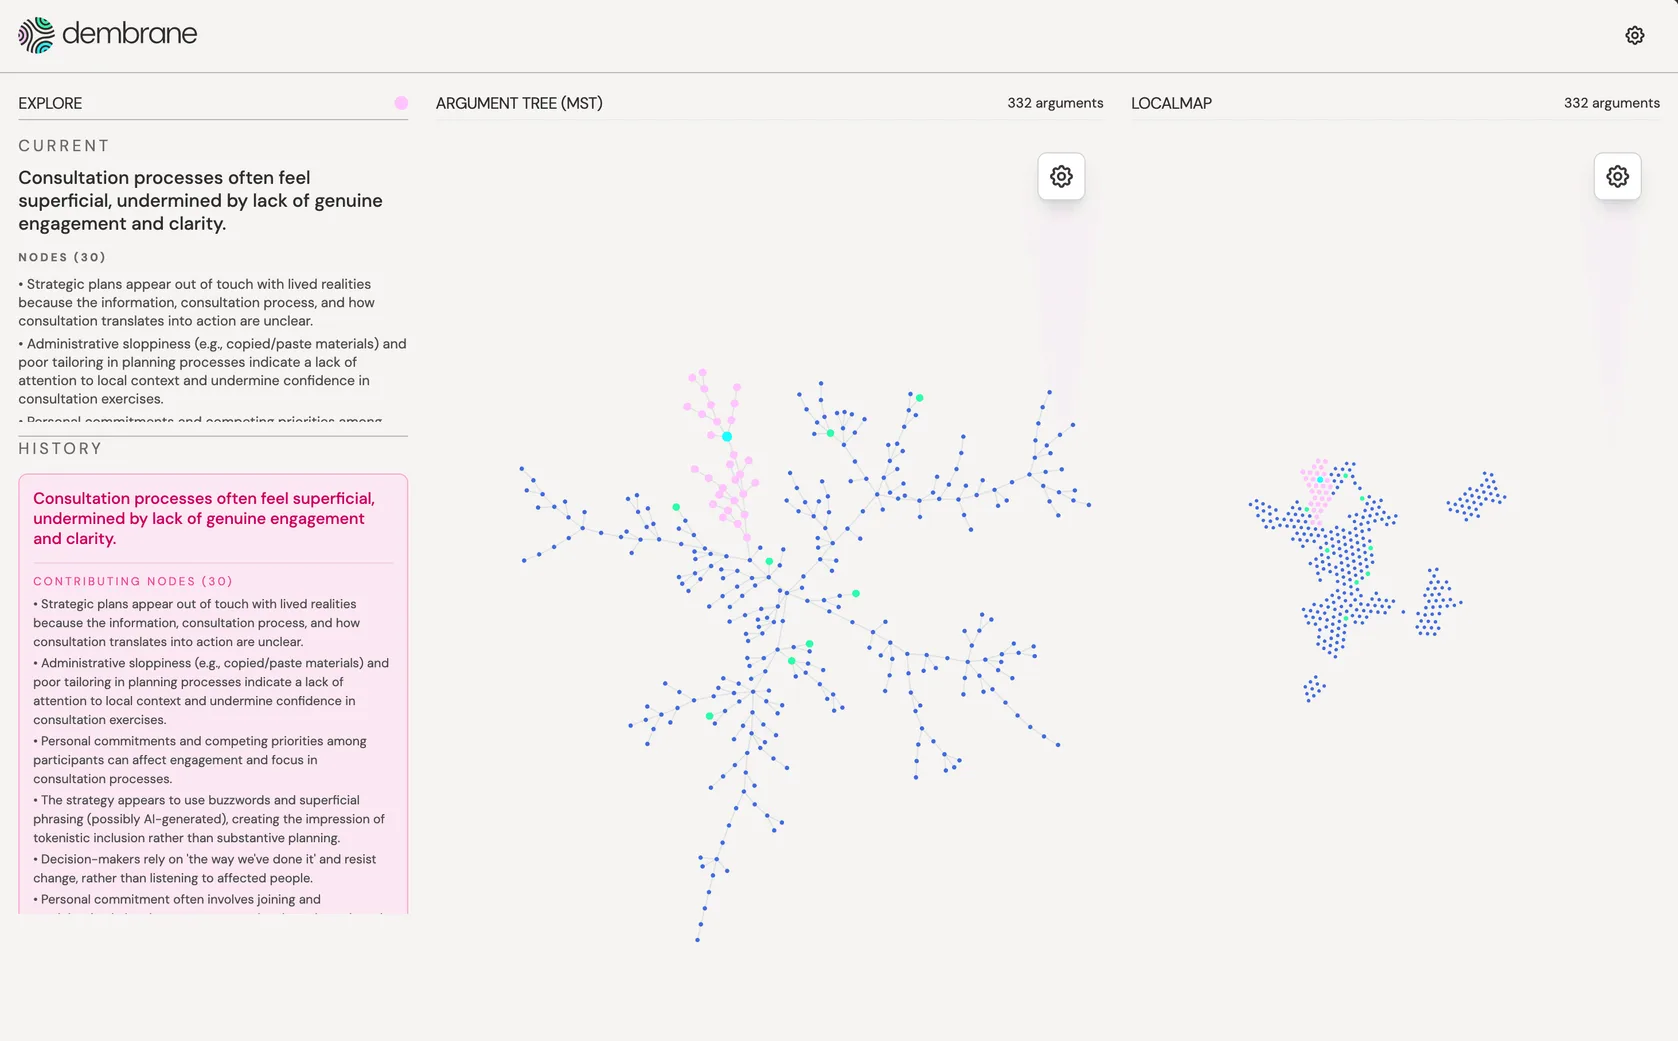Select history bullet 'Strategic plans appear out of touch'

(197, 622)
